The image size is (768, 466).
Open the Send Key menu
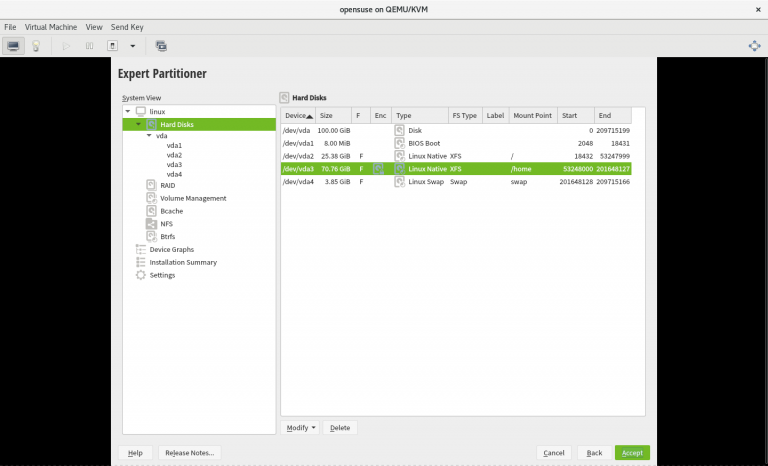(x=127, y=27)
